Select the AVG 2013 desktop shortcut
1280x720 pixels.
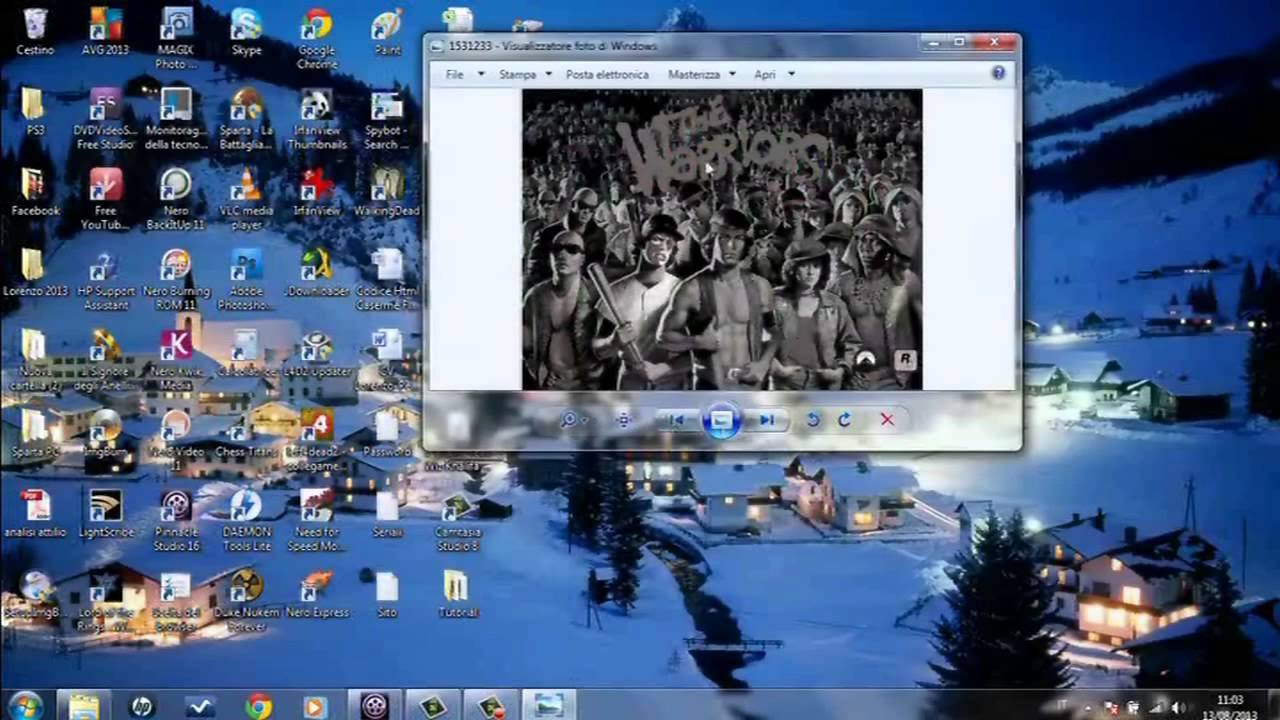tap(105, 33)
